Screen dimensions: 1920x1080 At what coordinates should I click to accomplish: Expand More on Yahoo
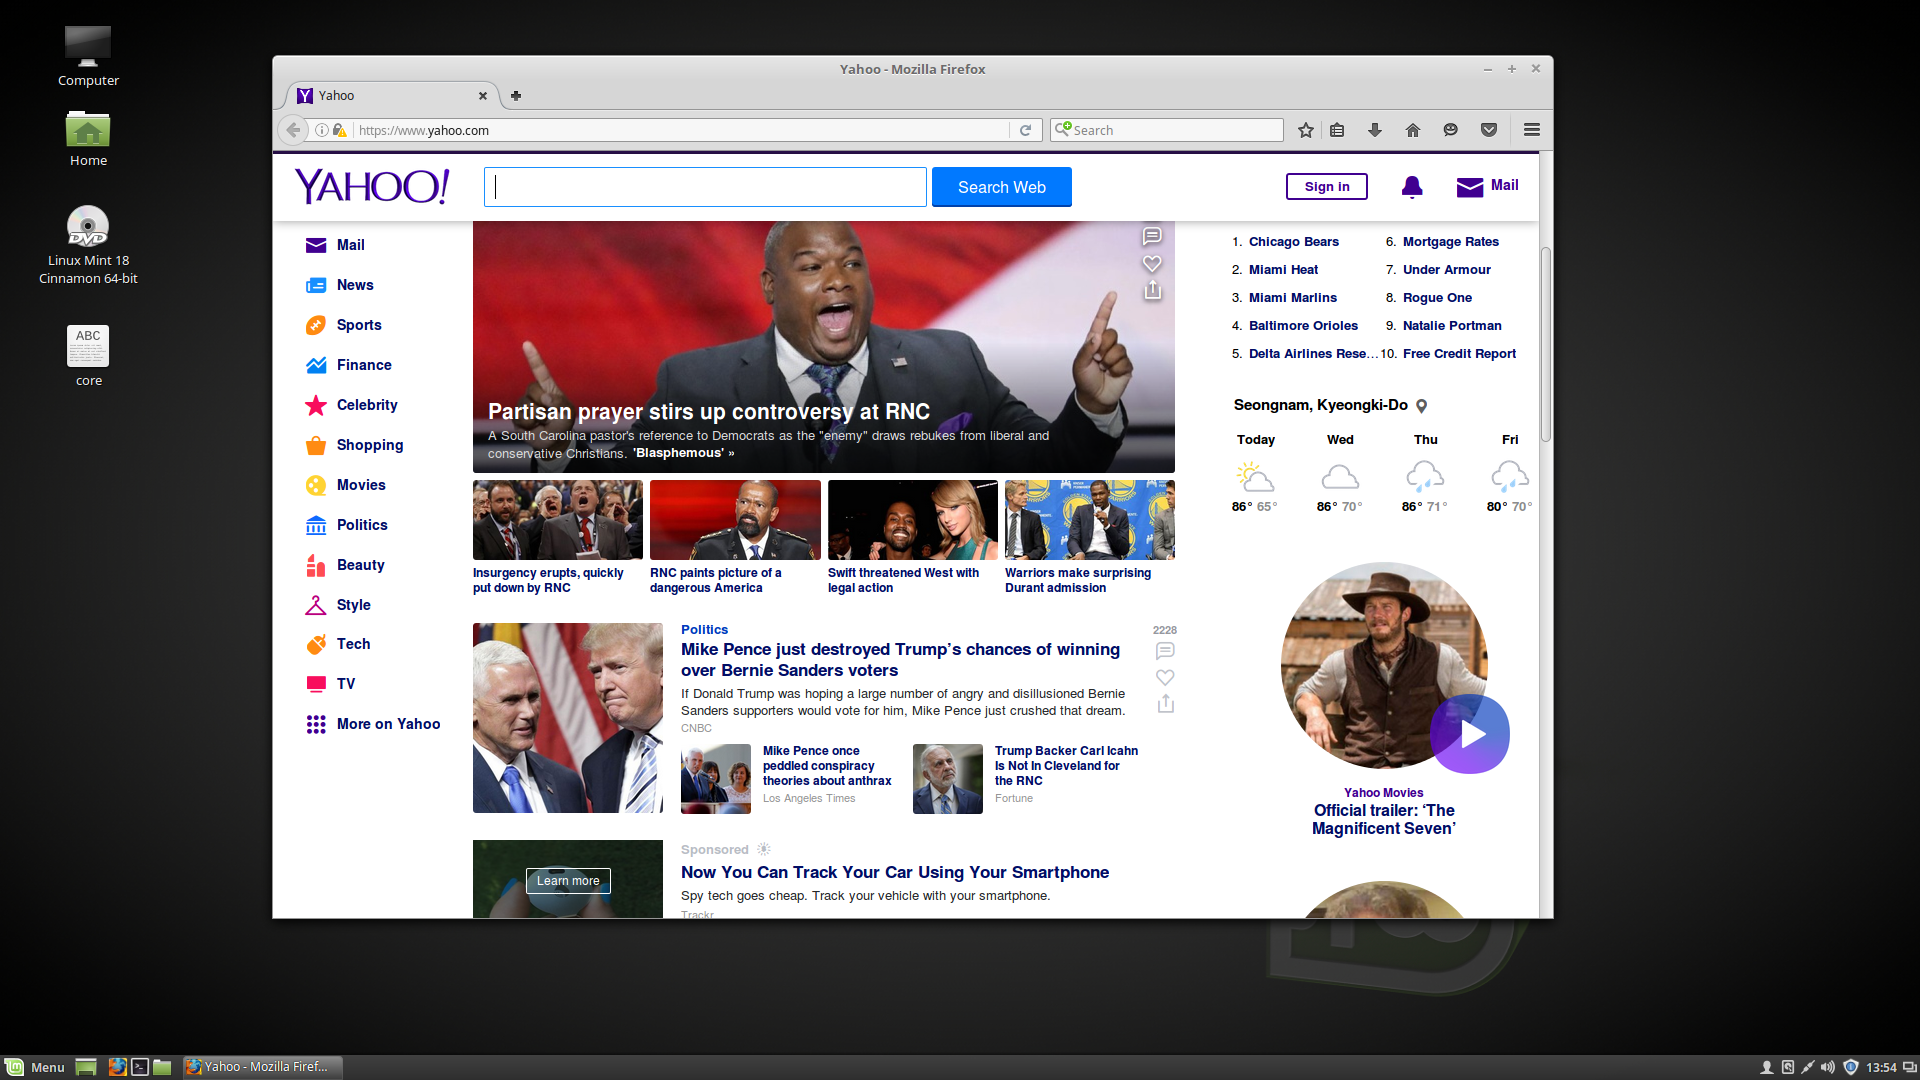(373, 724)
